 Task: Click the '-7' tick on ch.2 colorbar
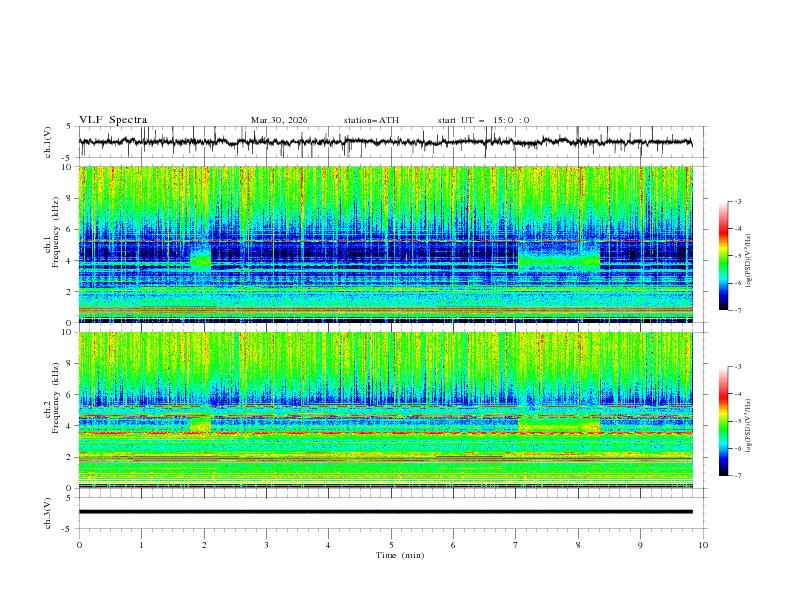[x=737, y=476]
